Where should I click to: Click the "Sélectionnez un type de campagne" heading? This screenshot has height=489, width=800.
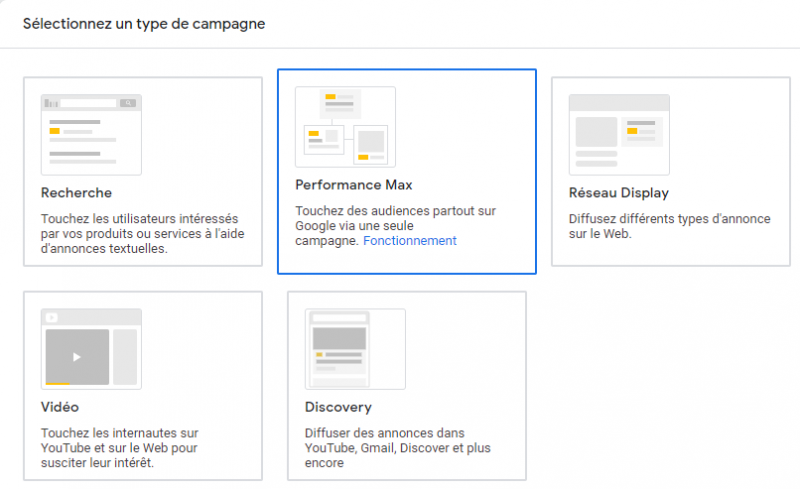[144, 23]
